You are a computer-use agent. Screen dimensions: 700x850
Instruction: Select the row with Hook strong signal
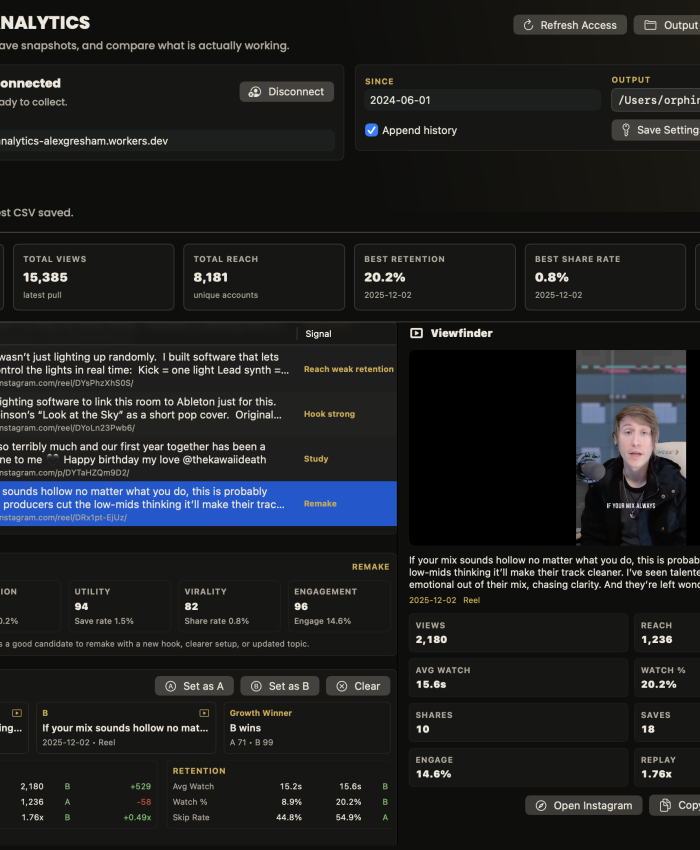[198, 414]
